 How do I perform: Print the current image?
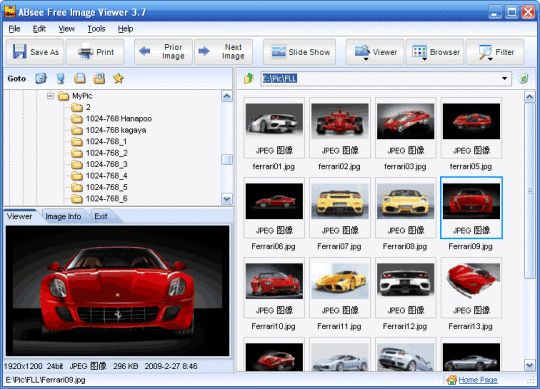(x=95, y=52)
